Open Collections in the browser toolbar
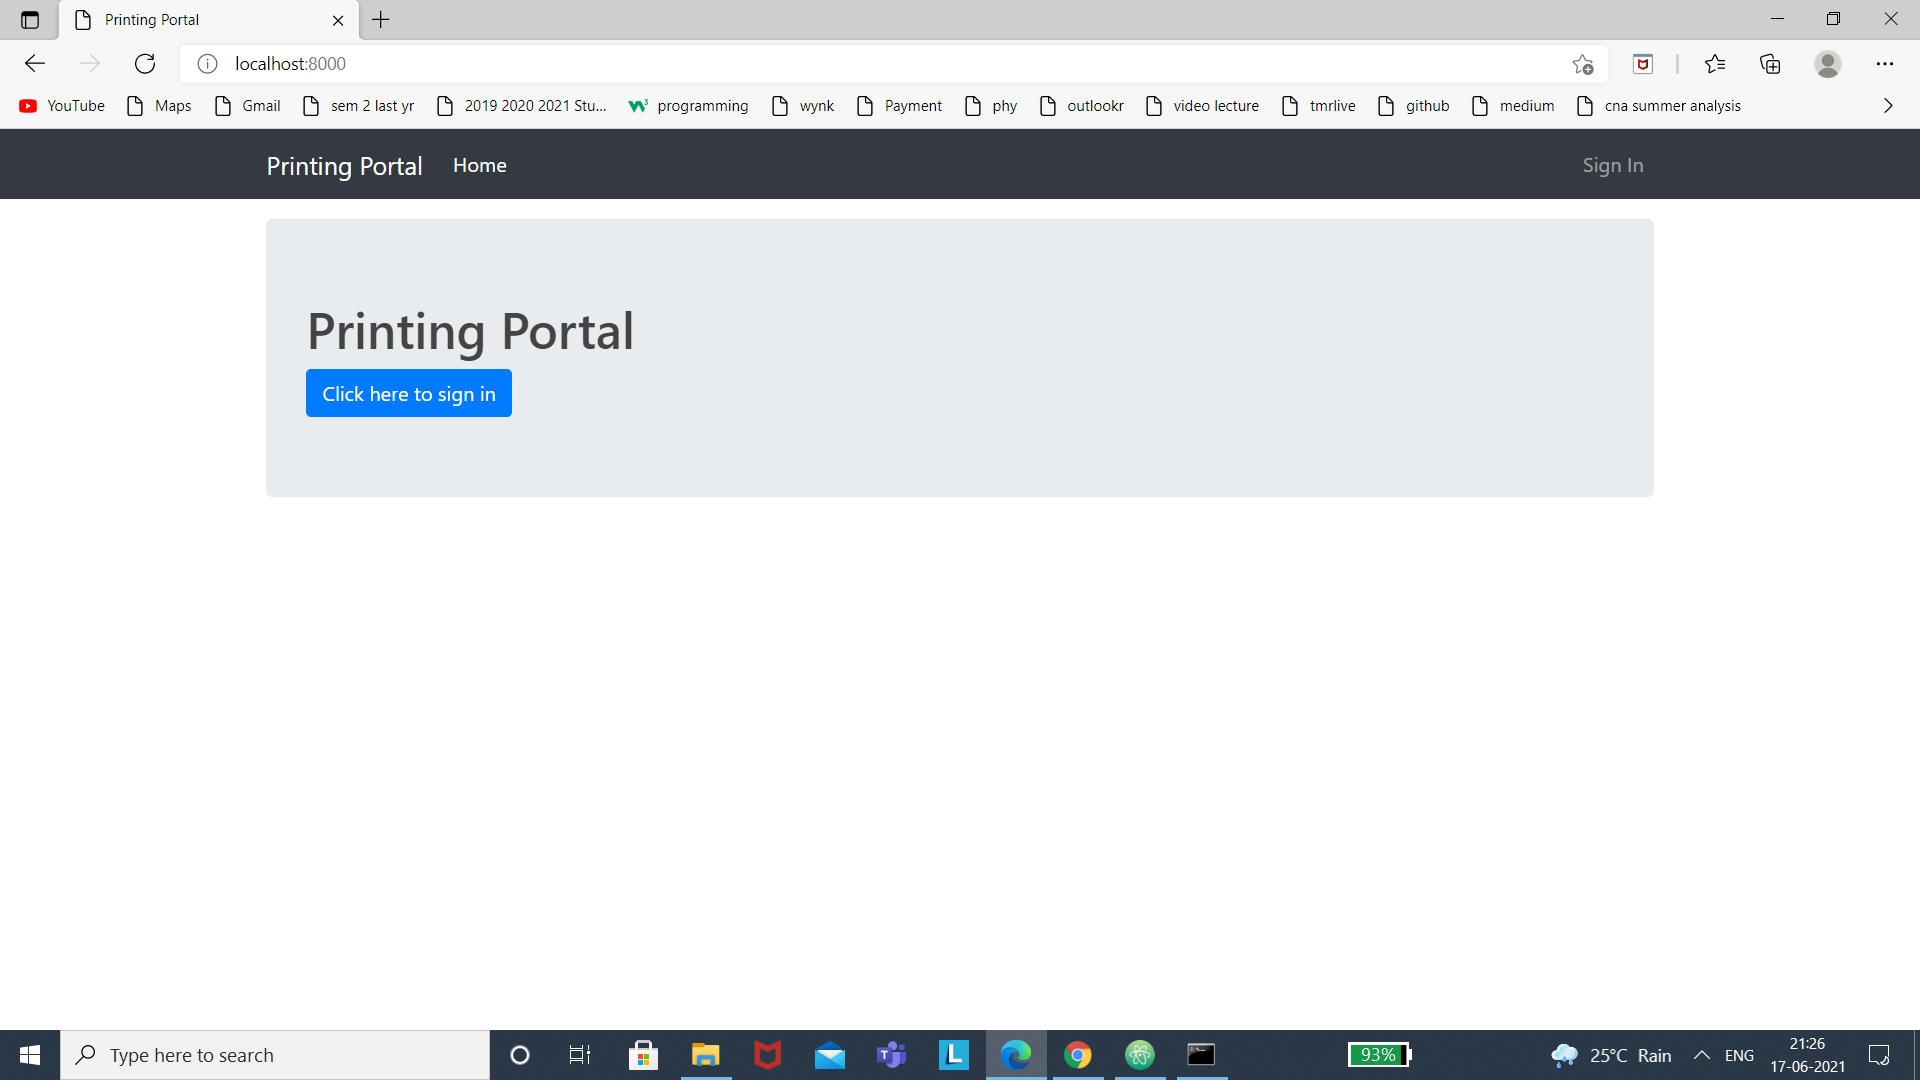 pyautogui.click(x=1771, y=63)
